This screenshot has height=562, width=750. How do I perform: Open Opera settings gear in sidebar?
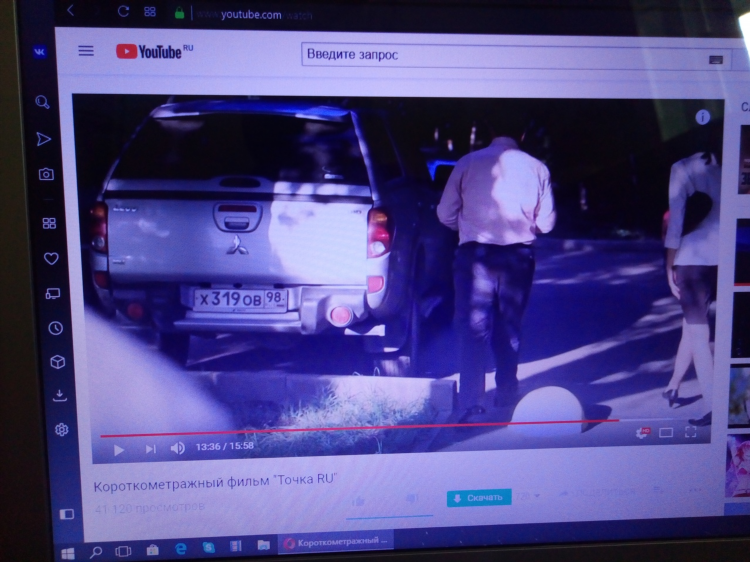coord(61,430)
